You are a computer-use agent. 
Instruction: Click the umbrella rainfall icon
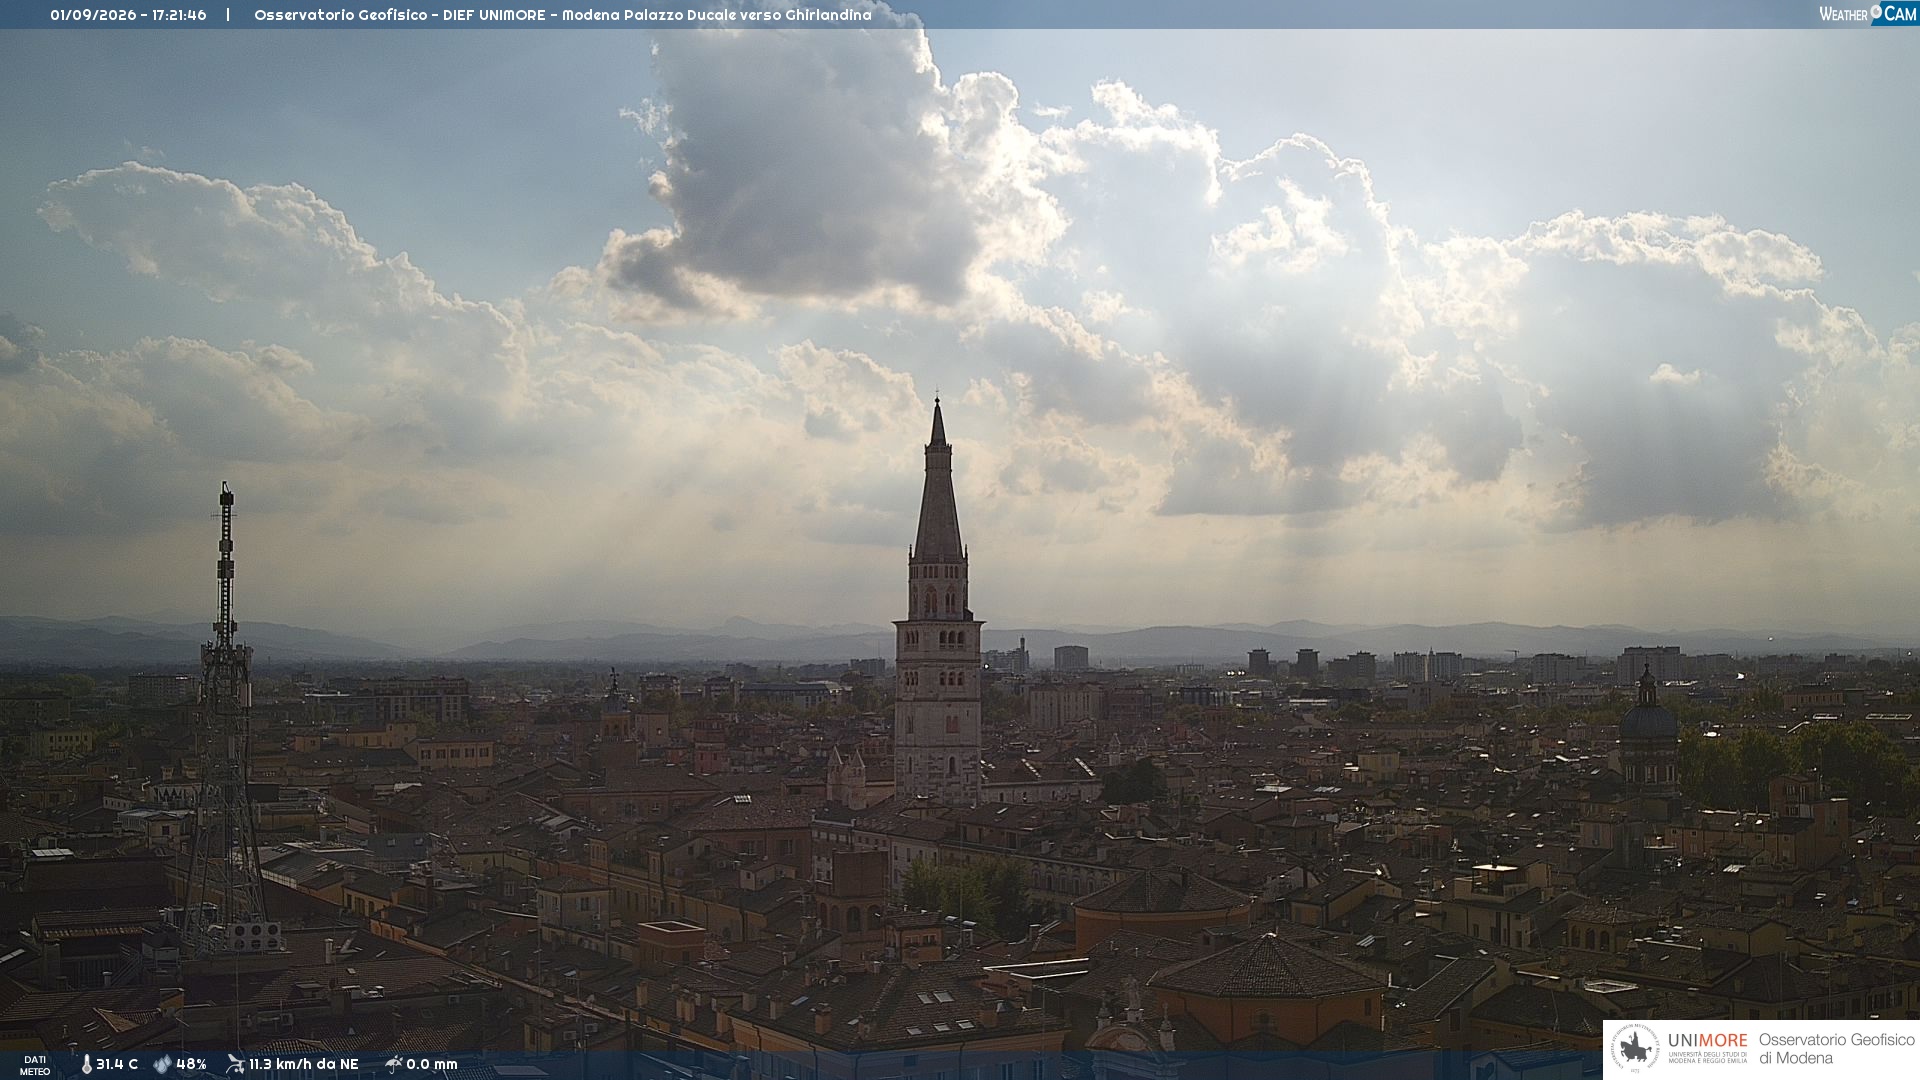(393, 1064)
